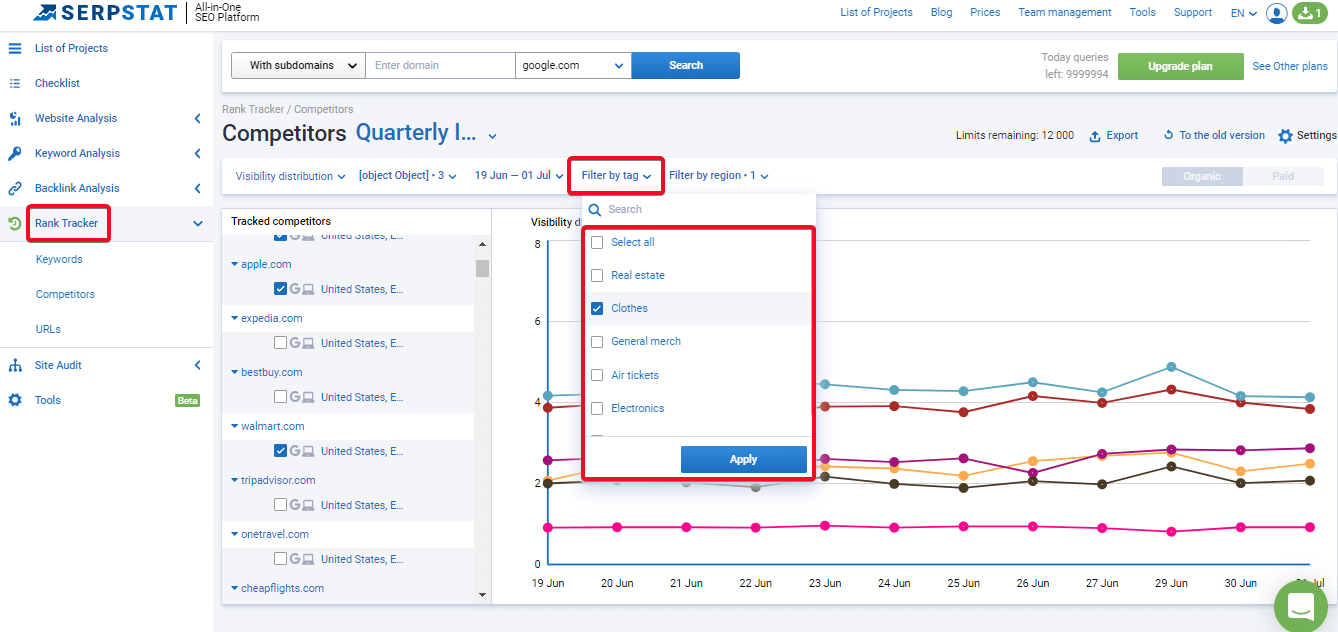This screenshot has width=1338, height=632.
Task: Uncheck the walmart.com competitor checkbox
Action: point(281,451)
